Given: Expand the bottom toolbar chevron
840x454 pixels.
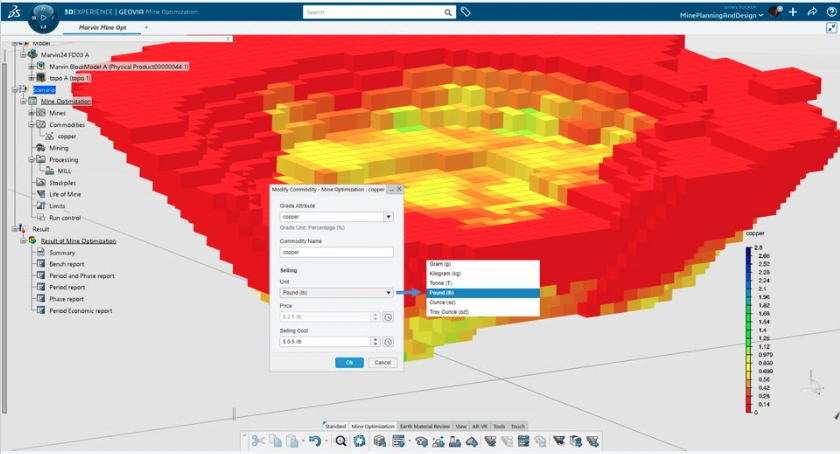Looking at the screenshot, I should [x=244, y=436].
